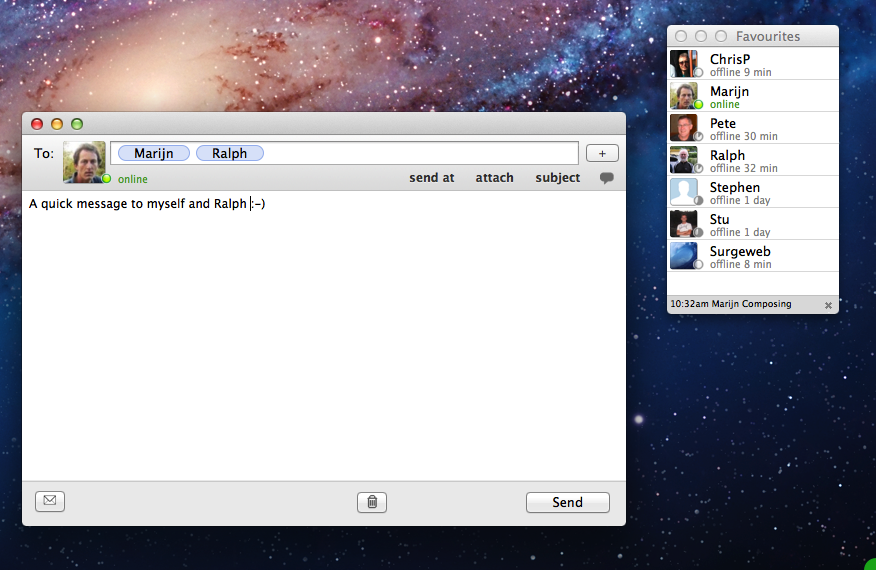Click the Favourites window title bar

(753, 36)
